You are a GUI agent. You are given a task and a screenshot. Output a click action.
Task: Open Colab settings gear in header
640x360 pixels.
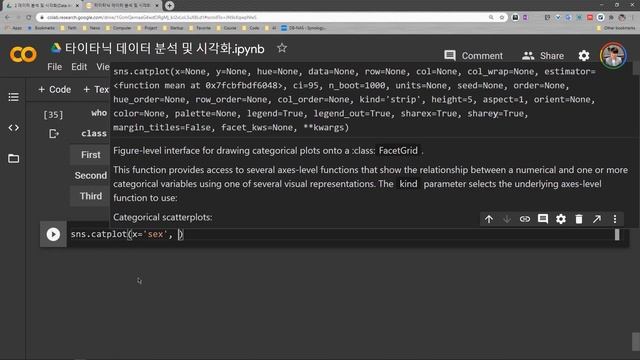pyautogui.click(x=584, y=56)
